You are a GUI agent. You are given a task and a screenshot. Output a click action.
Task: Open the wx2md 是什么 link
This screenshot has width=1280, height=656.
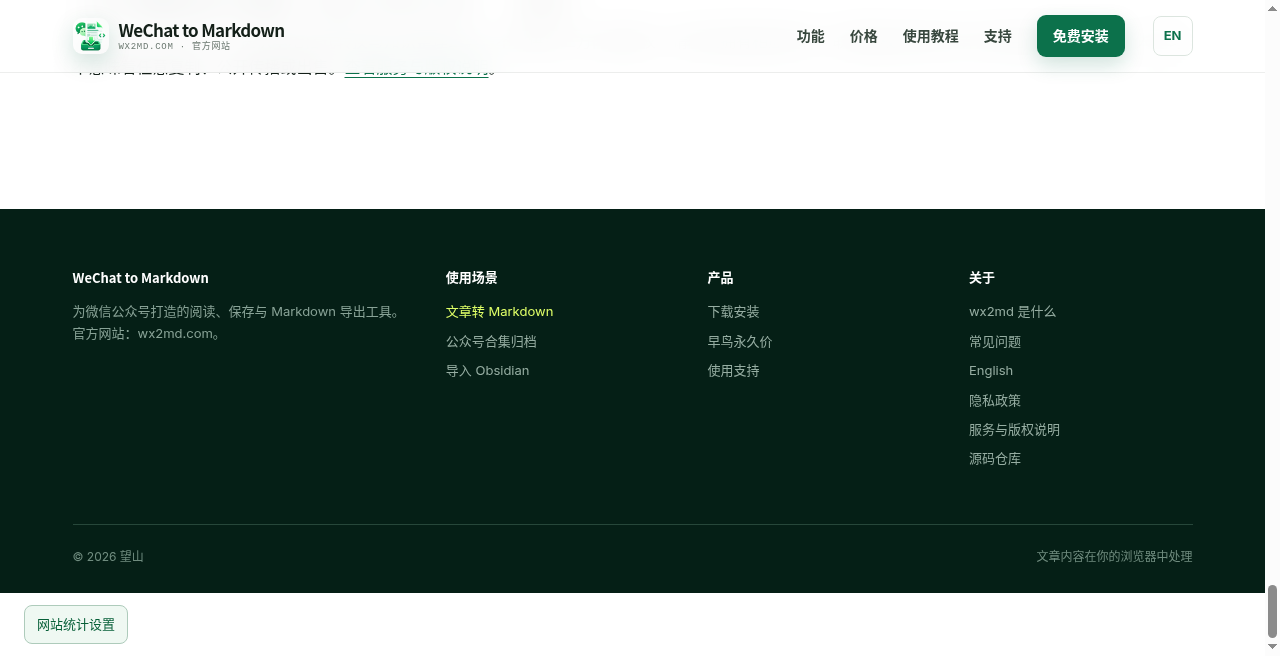tap(1012, 312)
